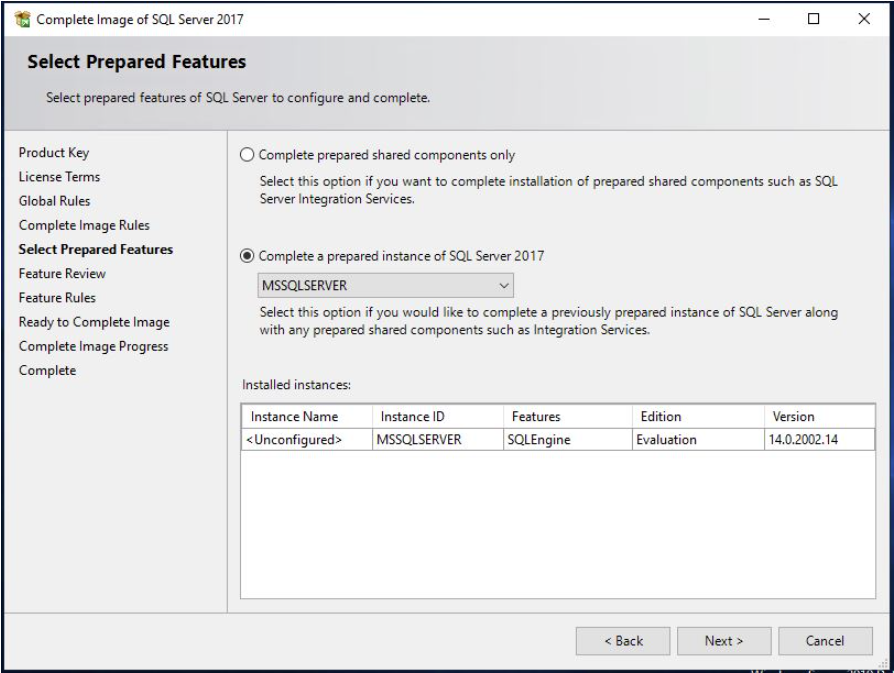Screen dimensions: 894x673
Task: Select Feature Review step
Action: (x=62, y=274)
